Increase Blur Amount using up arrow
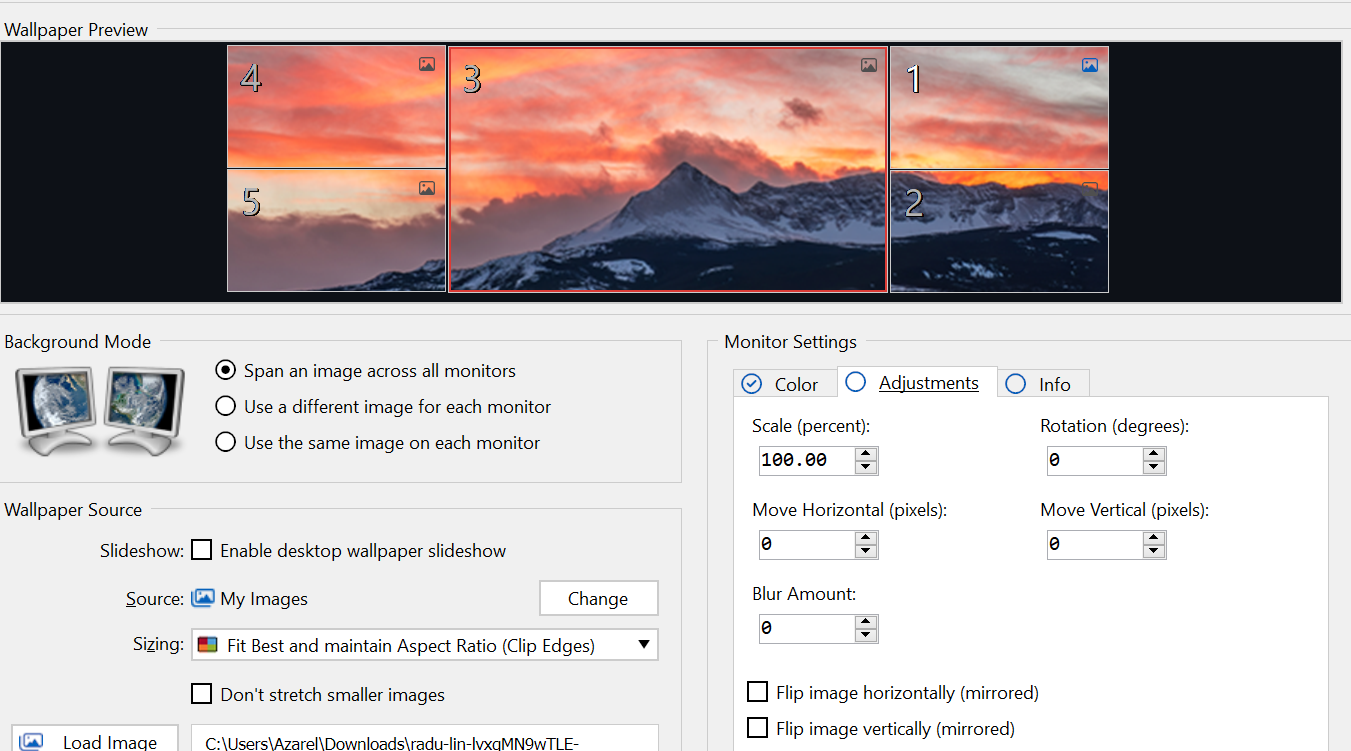The height and width of the screenshot is (751, 1351). 866,622
